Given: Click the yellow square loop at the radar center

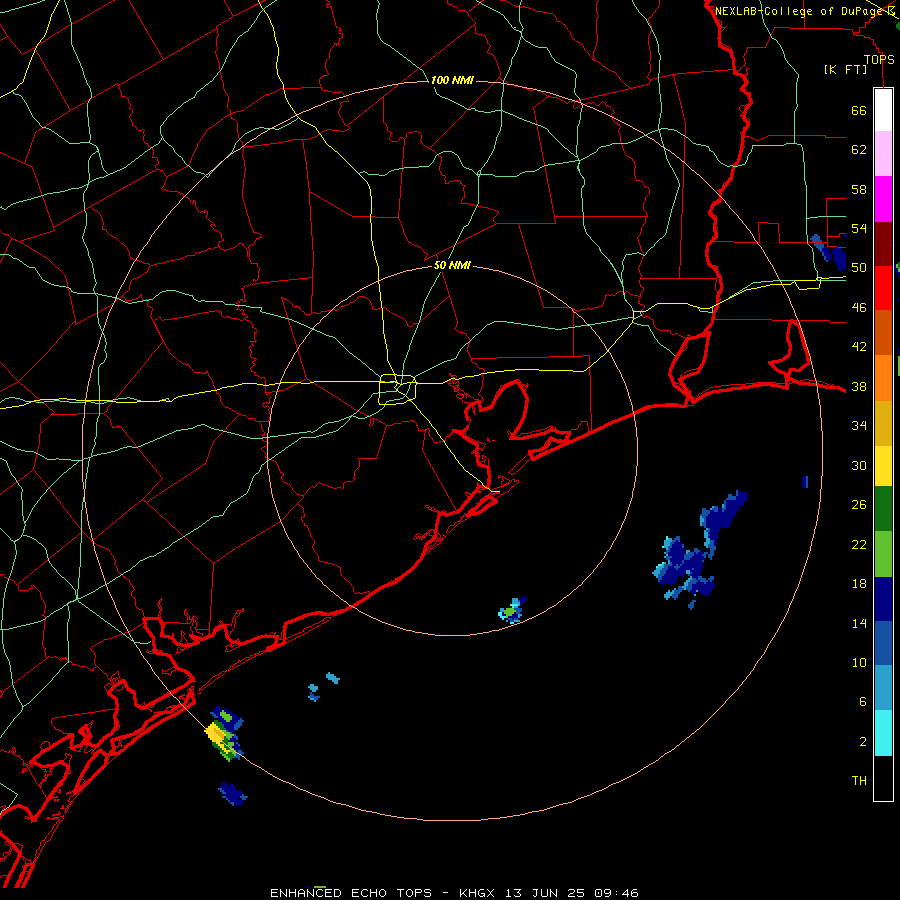Looking at the screenshot, I should pos(397,389).
